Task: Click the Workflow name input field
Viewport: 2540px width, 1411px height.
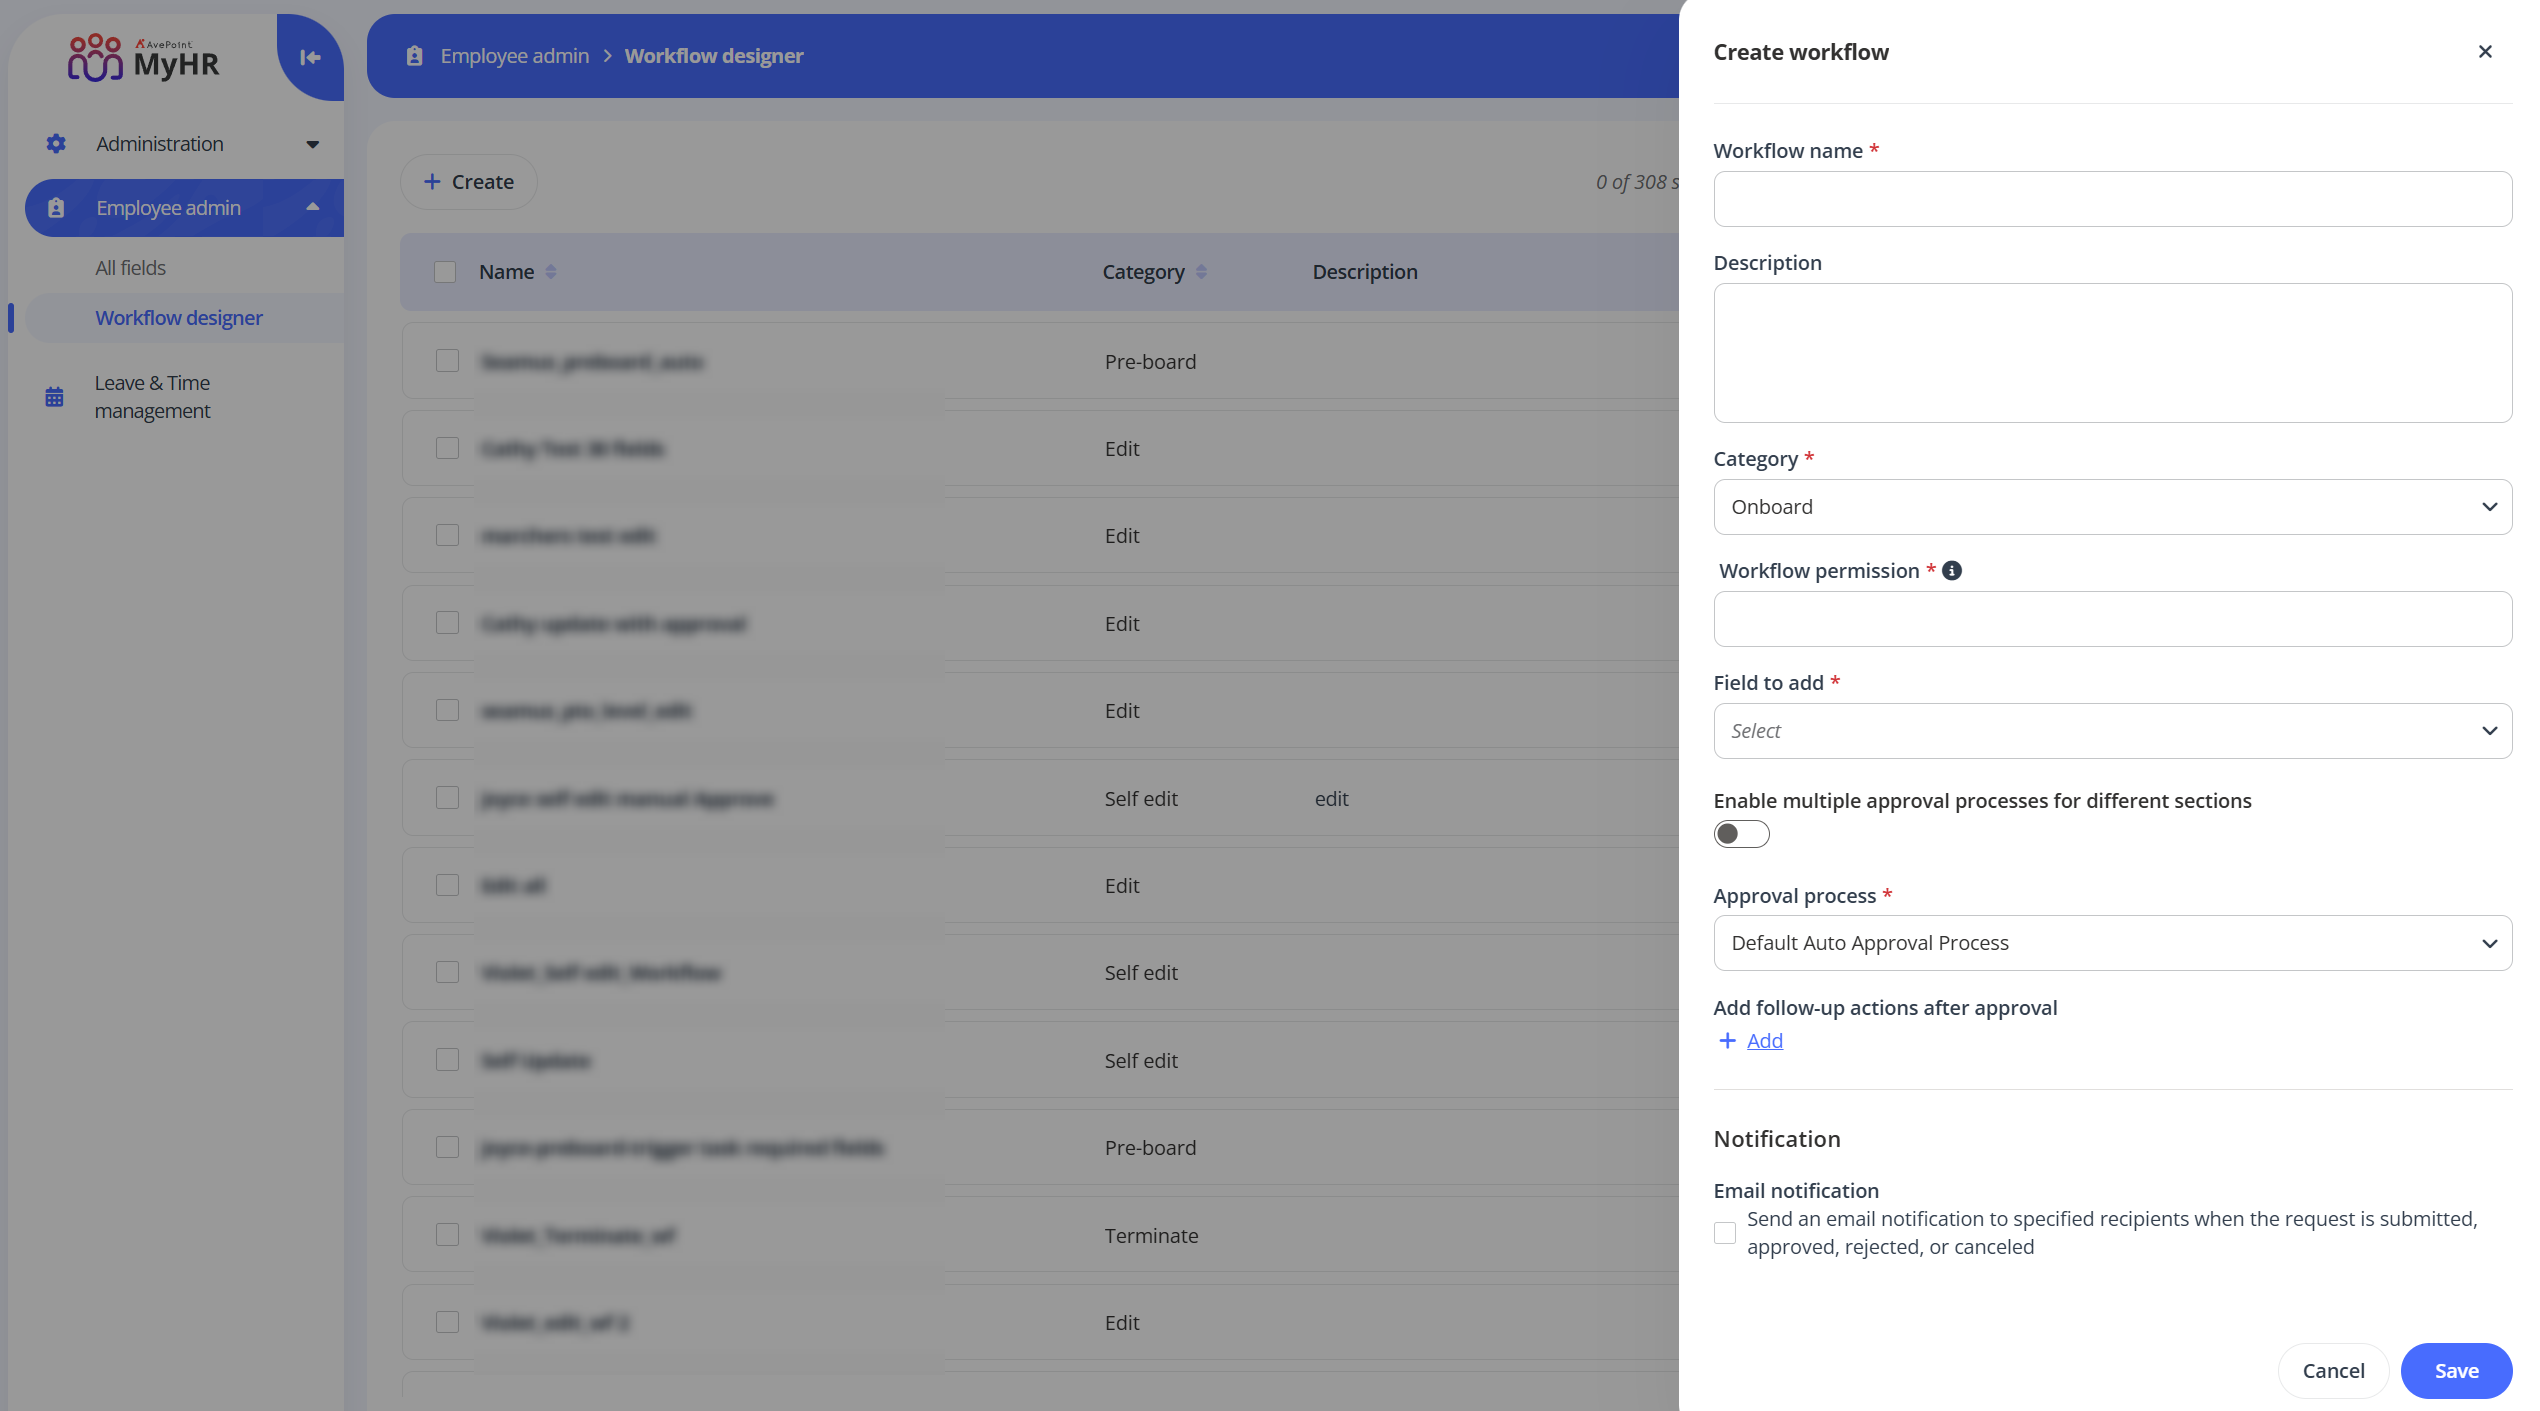Action: coord(2112,199)
